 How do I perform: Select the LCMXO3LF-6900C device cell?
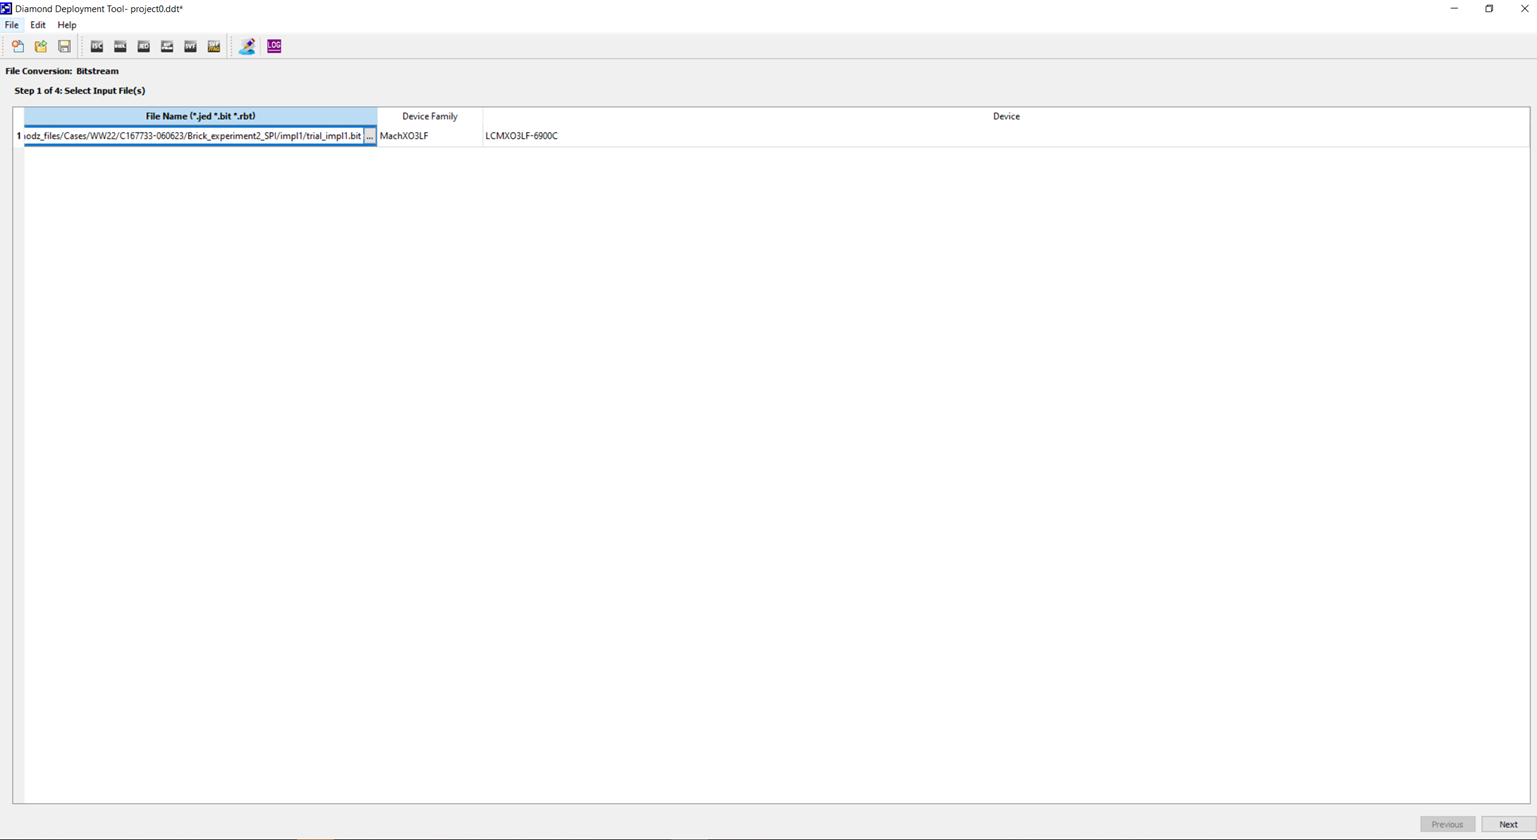pyautogui.click(x=1006, y=136)
